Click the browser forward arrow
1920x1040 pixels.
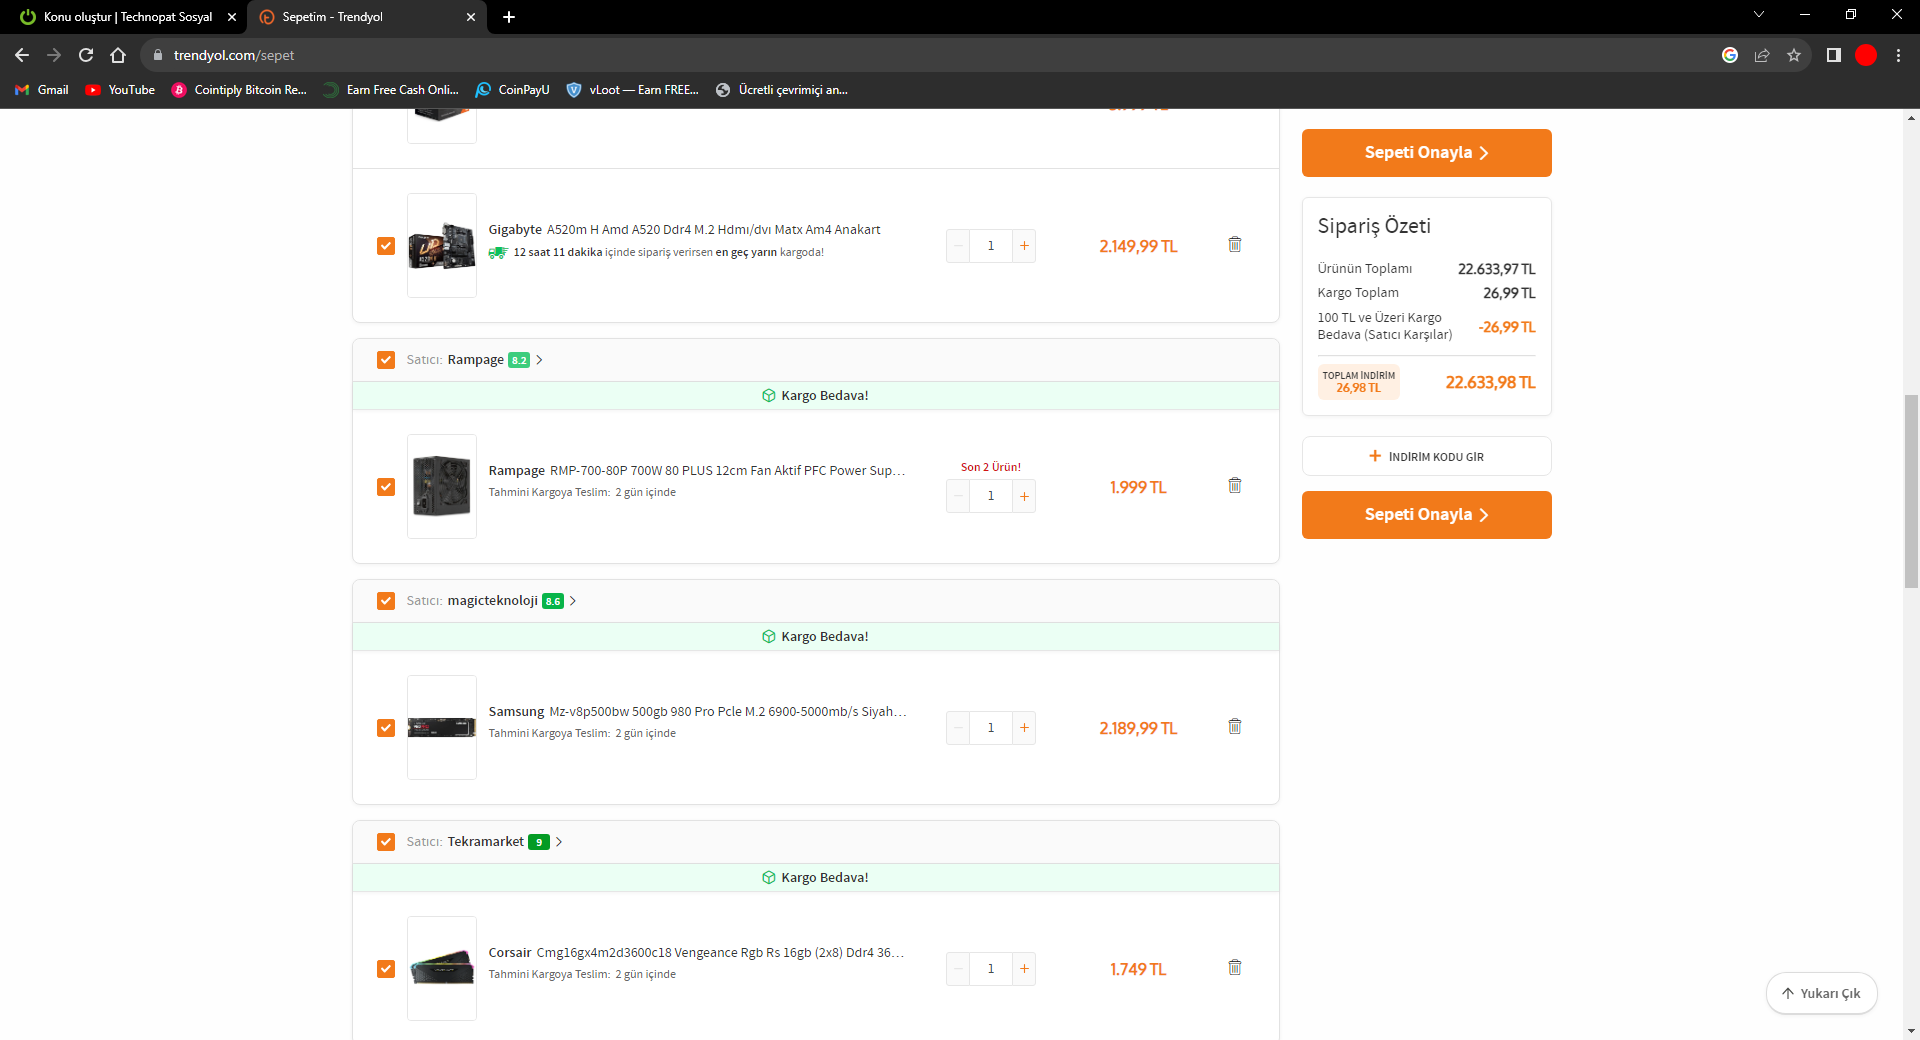point(54,55)
